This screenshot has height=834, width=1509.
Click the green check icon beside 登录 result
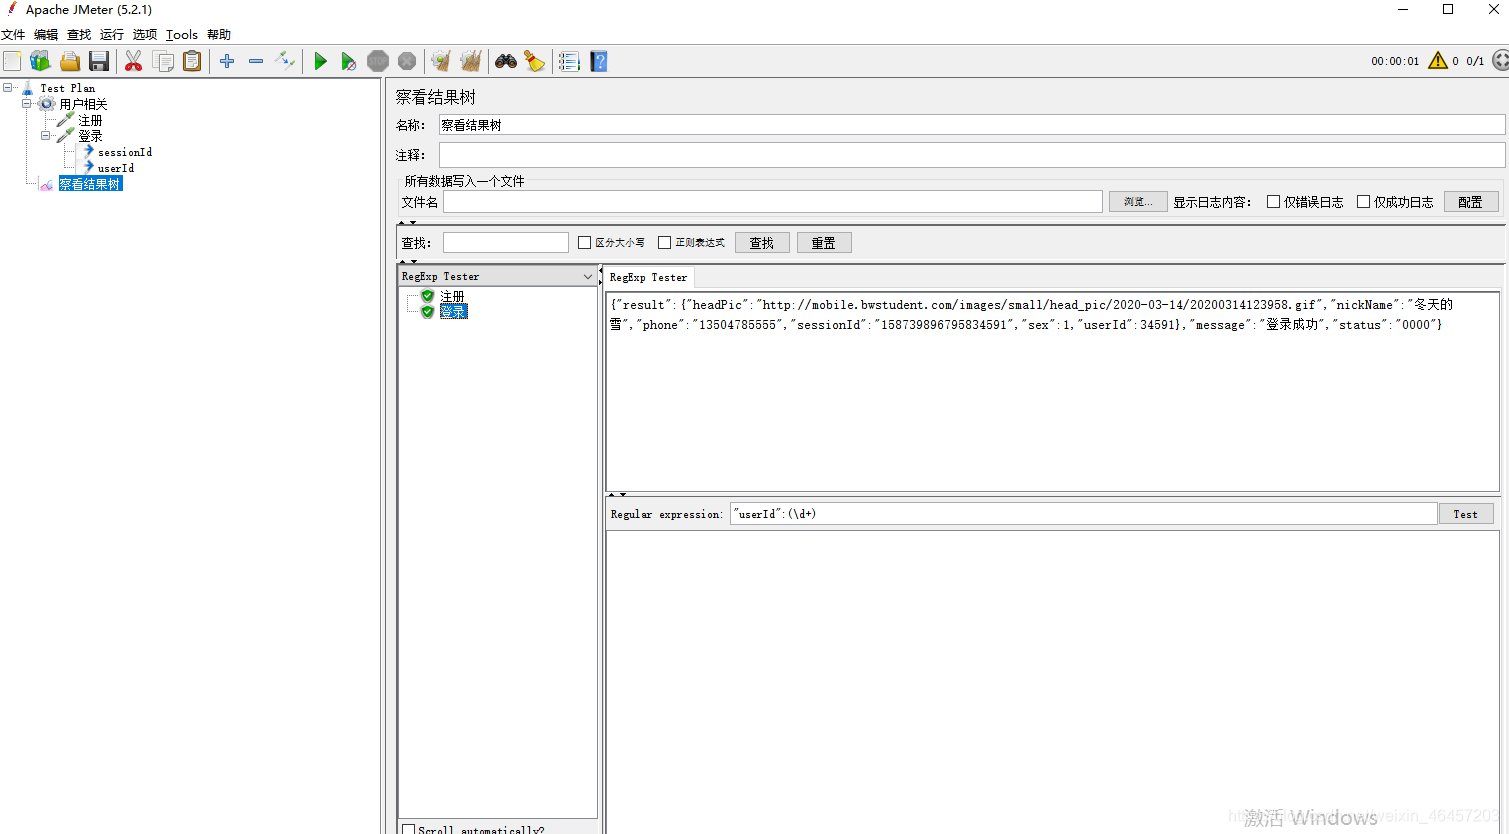coord(428,312)
